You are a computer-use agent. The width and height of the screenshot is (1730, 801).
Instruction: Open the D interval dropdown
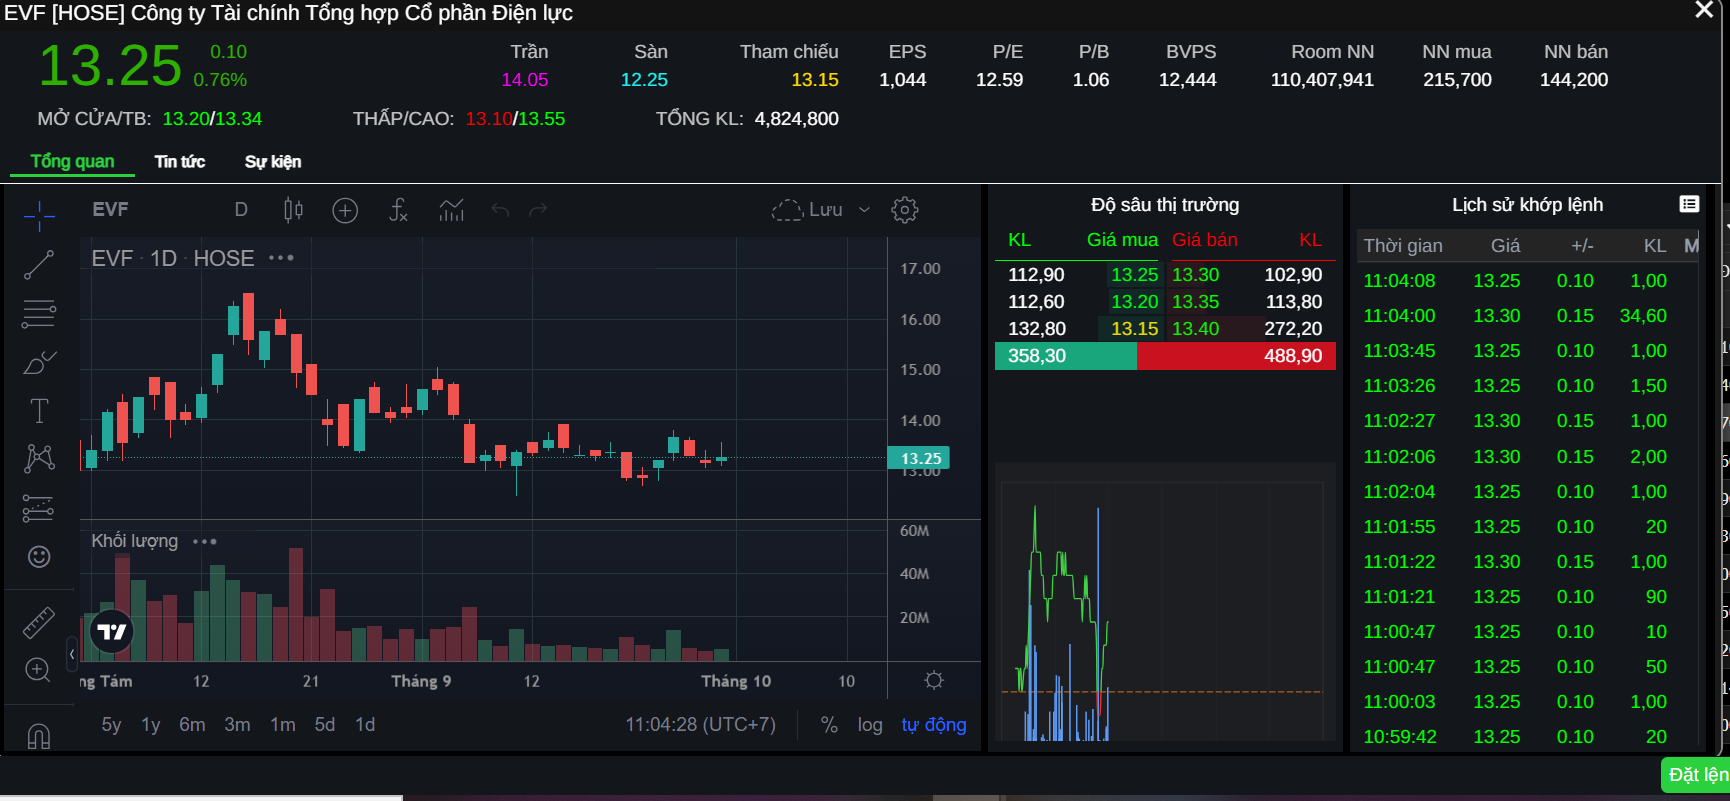[x=241, y=210]
